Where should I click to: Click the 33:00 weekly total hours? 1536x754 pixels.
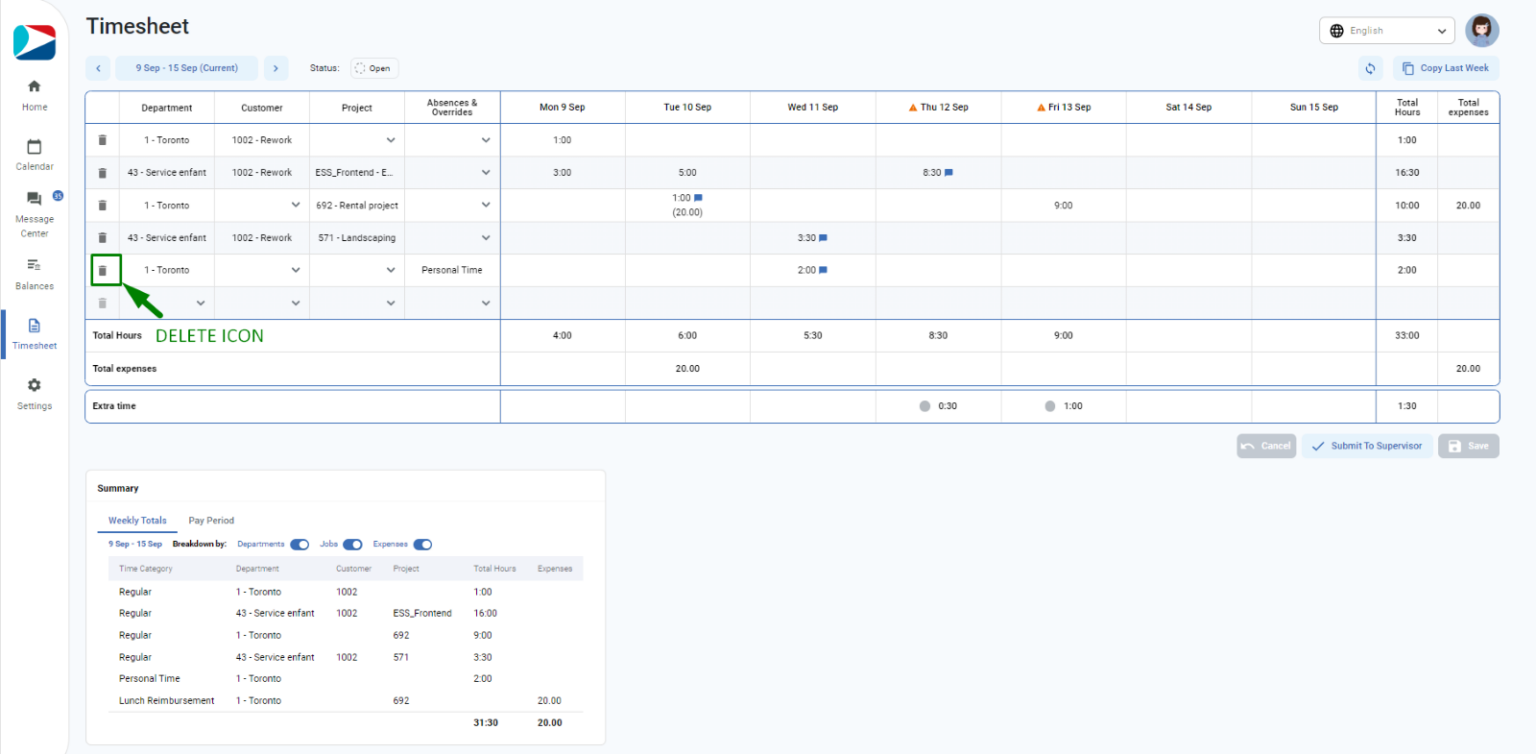tap(1407, 335)
